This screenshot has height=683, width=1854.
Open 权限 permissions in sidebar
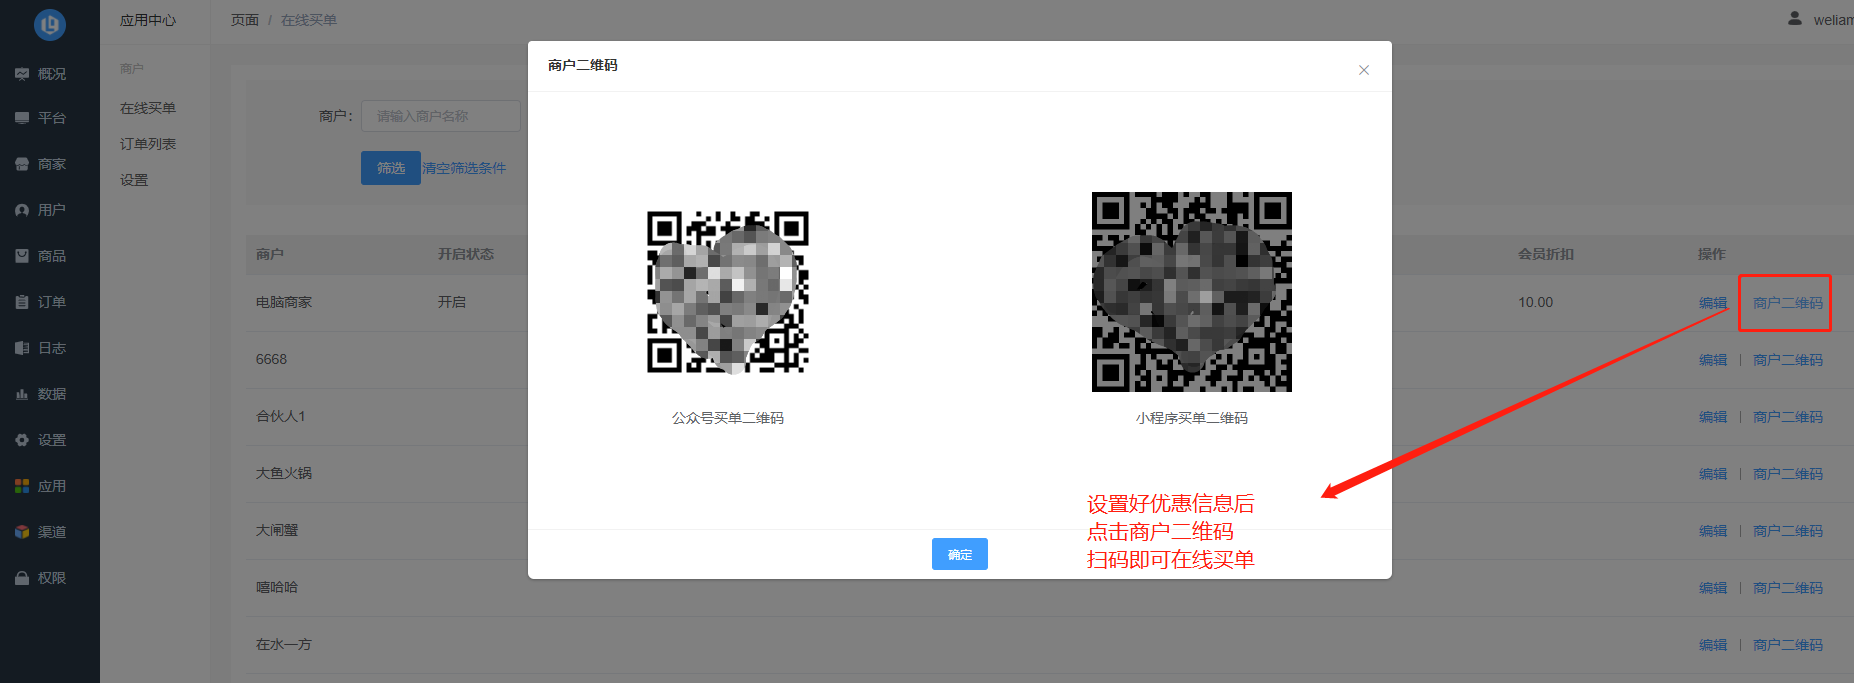tap(41, 578)
